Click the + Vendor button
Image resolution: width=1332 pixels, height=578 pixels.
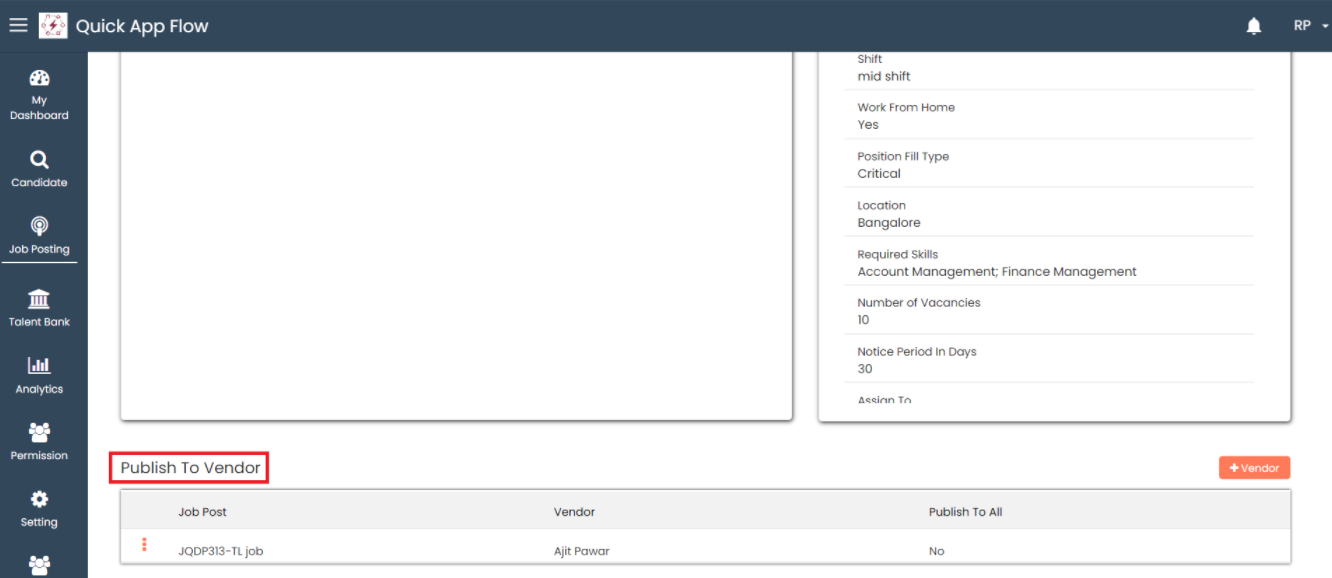1254,468
